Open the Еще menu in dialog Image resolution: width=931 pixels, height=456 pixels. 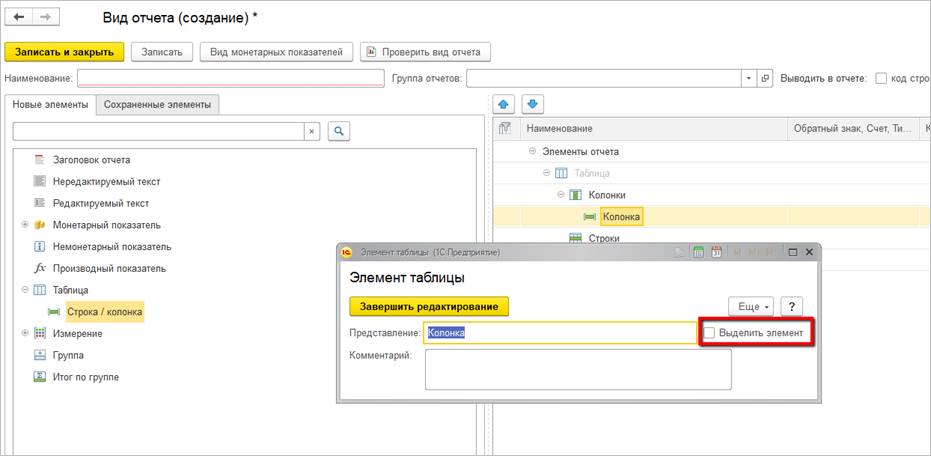751,307
